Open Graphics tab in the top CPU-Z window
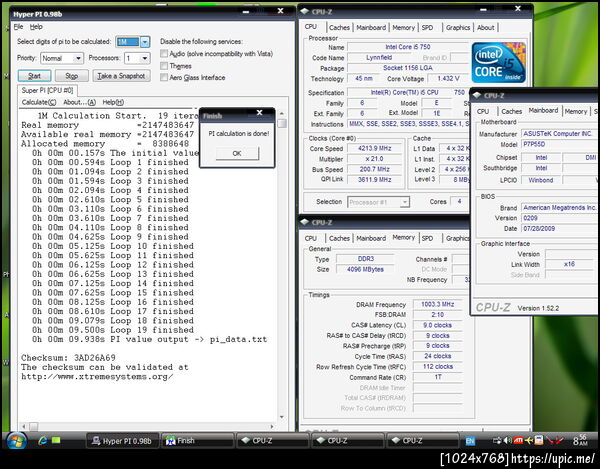This screenshot has width=600, height=469. 458,28
